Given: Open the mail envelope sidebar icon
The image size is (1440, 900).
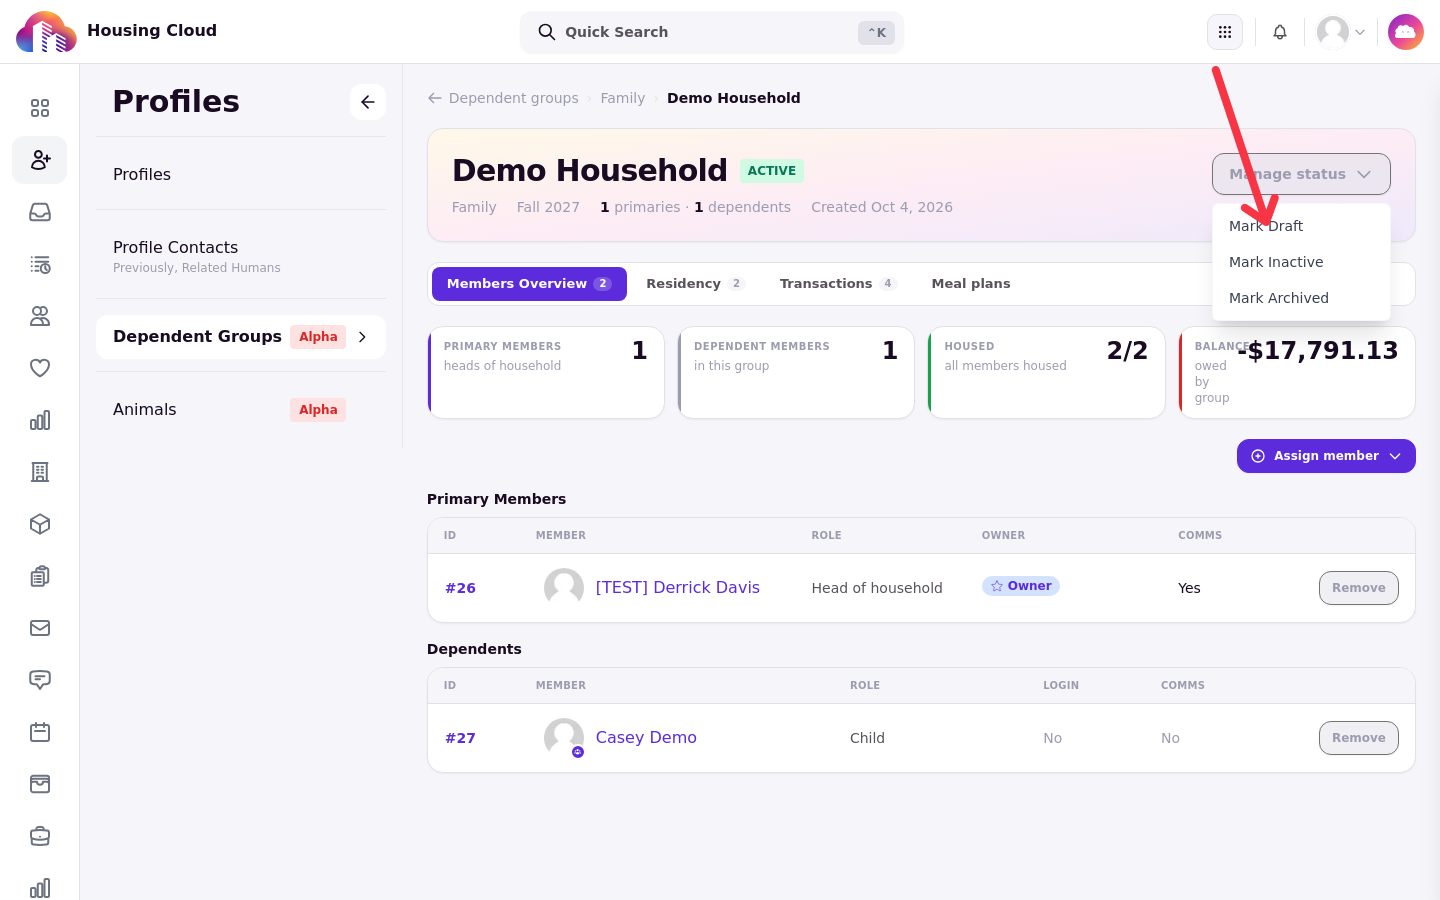Looking at the screenshot, I should [40, 628].
